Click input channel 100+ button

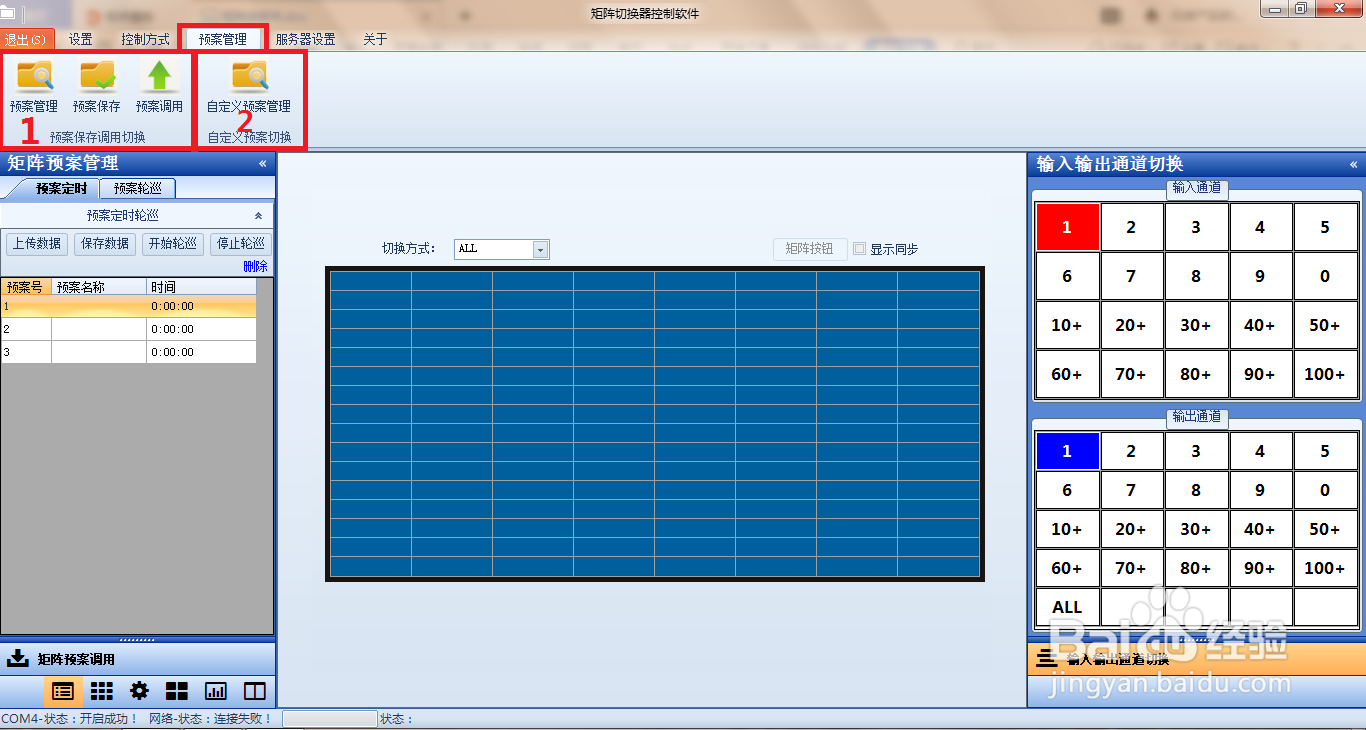(1325, 374)
